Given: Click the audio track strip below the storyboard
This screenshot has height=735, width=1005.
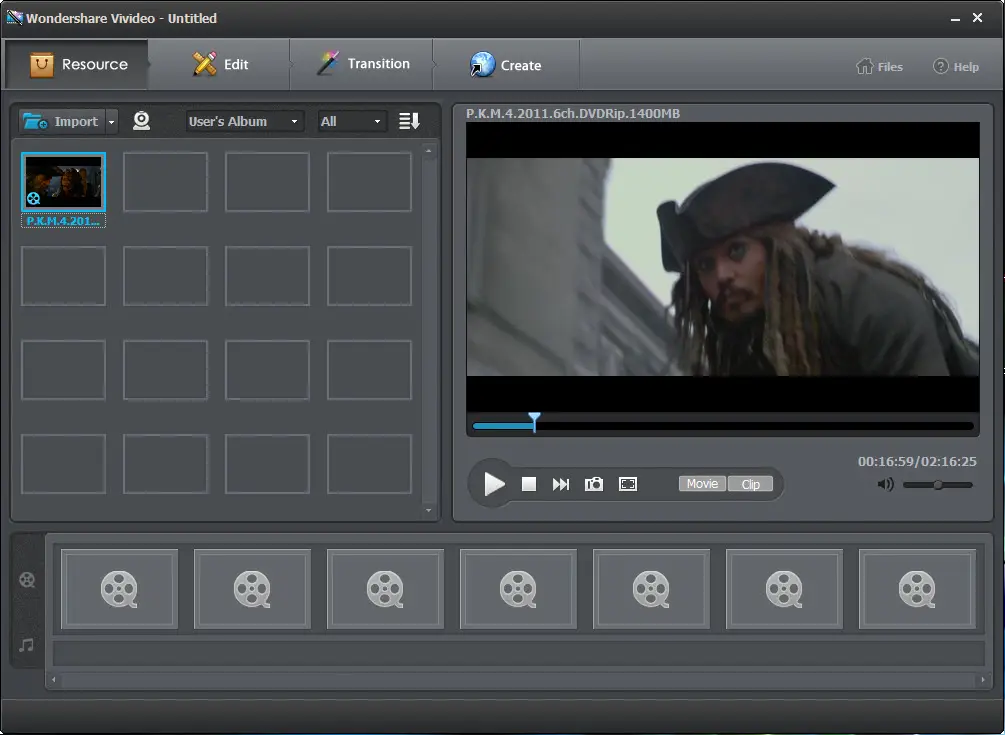Looking at the screenshot, I should (x=519, y=654).
